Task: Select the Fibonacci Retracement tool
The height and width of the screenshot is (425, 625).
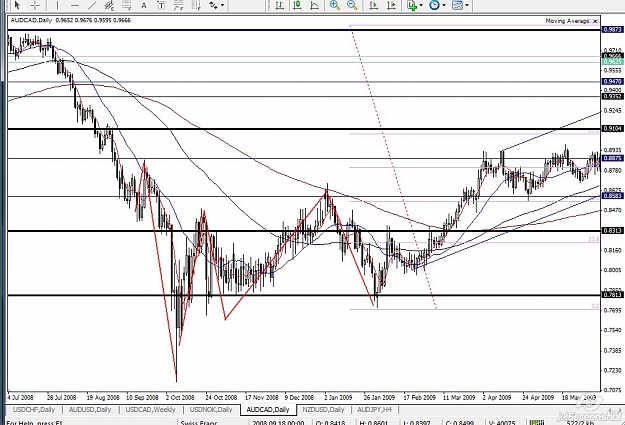Action: [x=126, y=5]
